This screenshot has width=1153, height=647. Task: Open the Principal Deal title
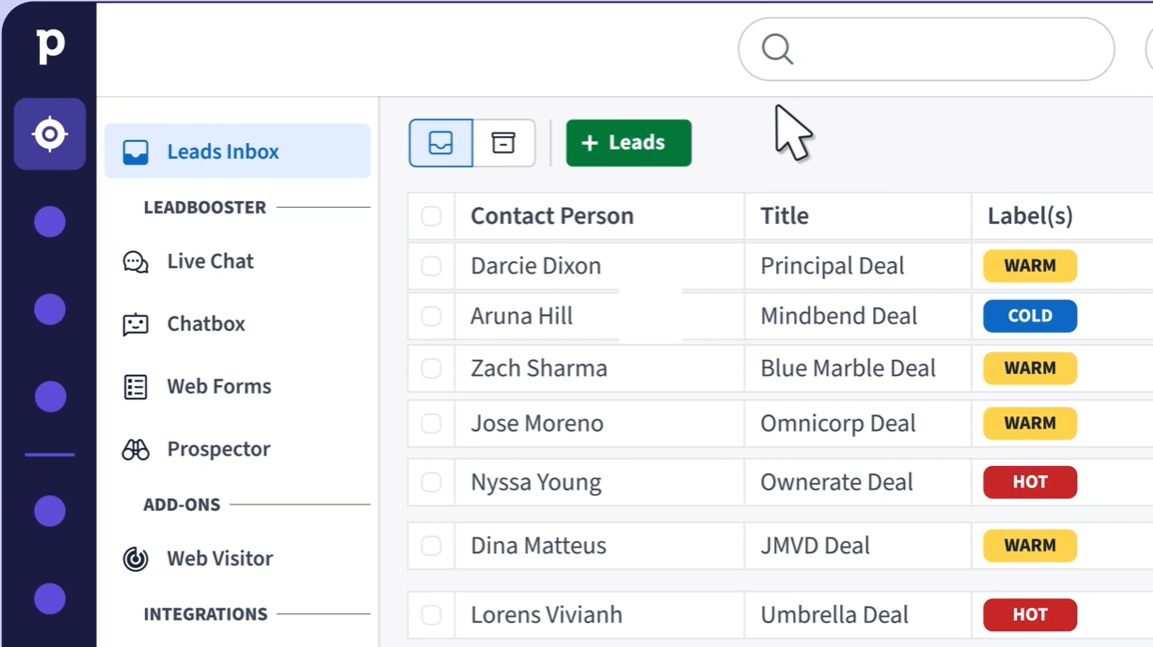click(832, 265)
